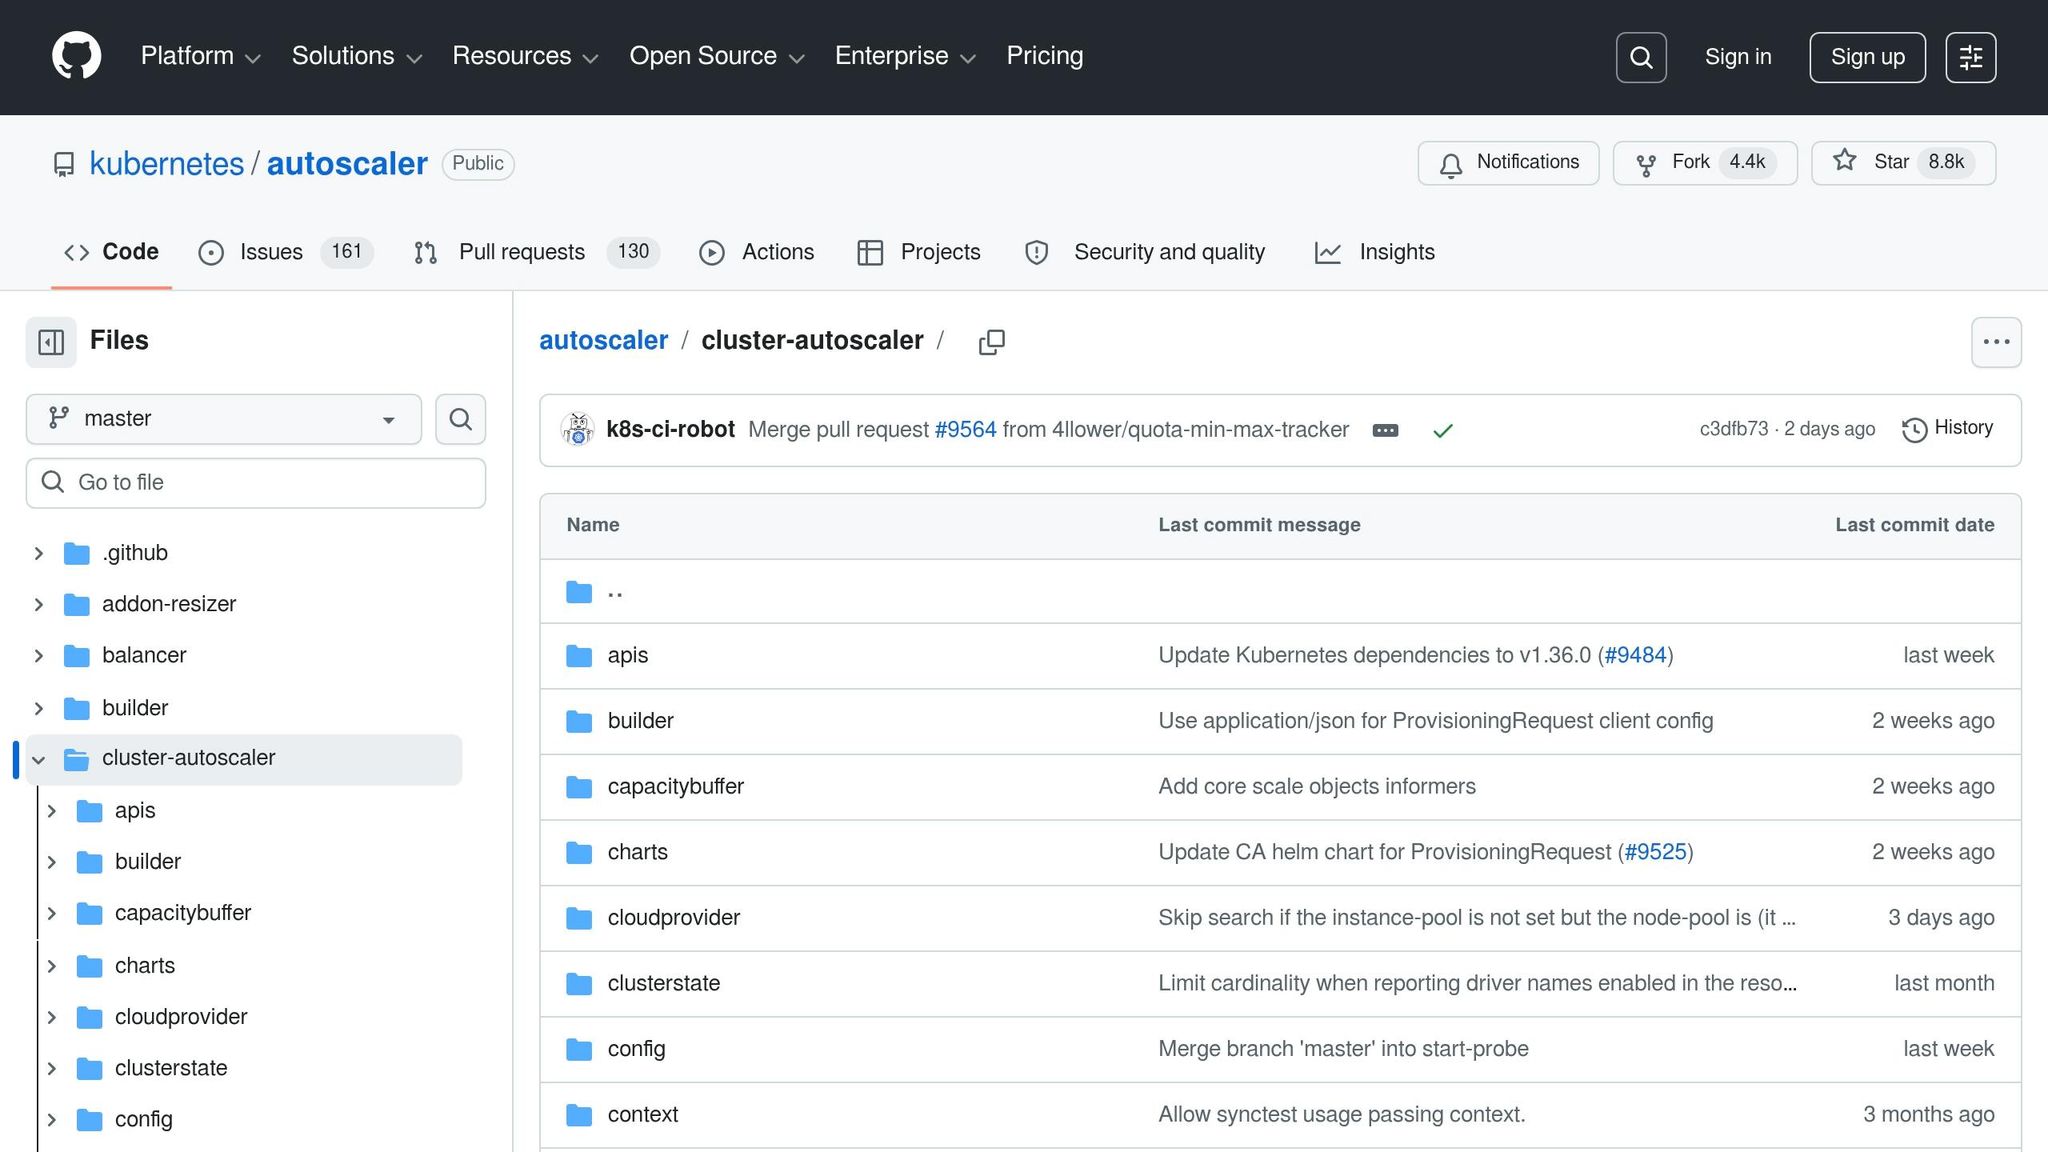Open the capacitybuffer folder in table

pos(676,787)
